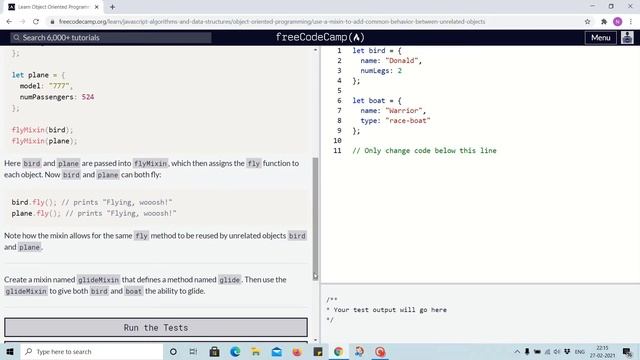Open Task View on the taskbar
This screenshot has height=360, width=640.
click(193, 351)
